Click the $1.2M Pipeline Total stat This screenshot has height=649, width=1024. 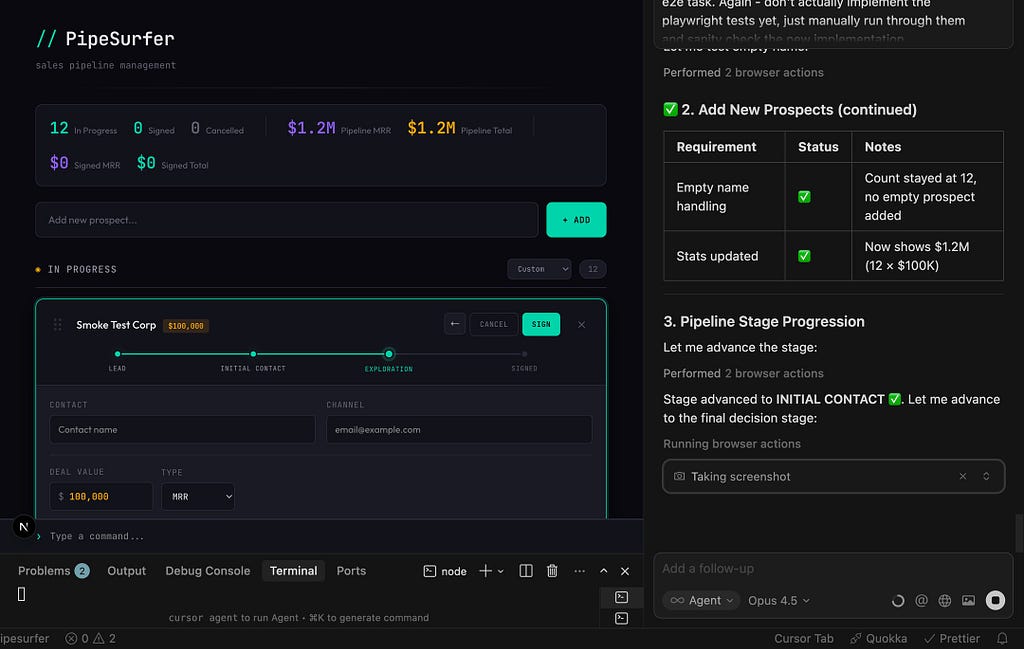pyautogui.click(x=459, y=128)
